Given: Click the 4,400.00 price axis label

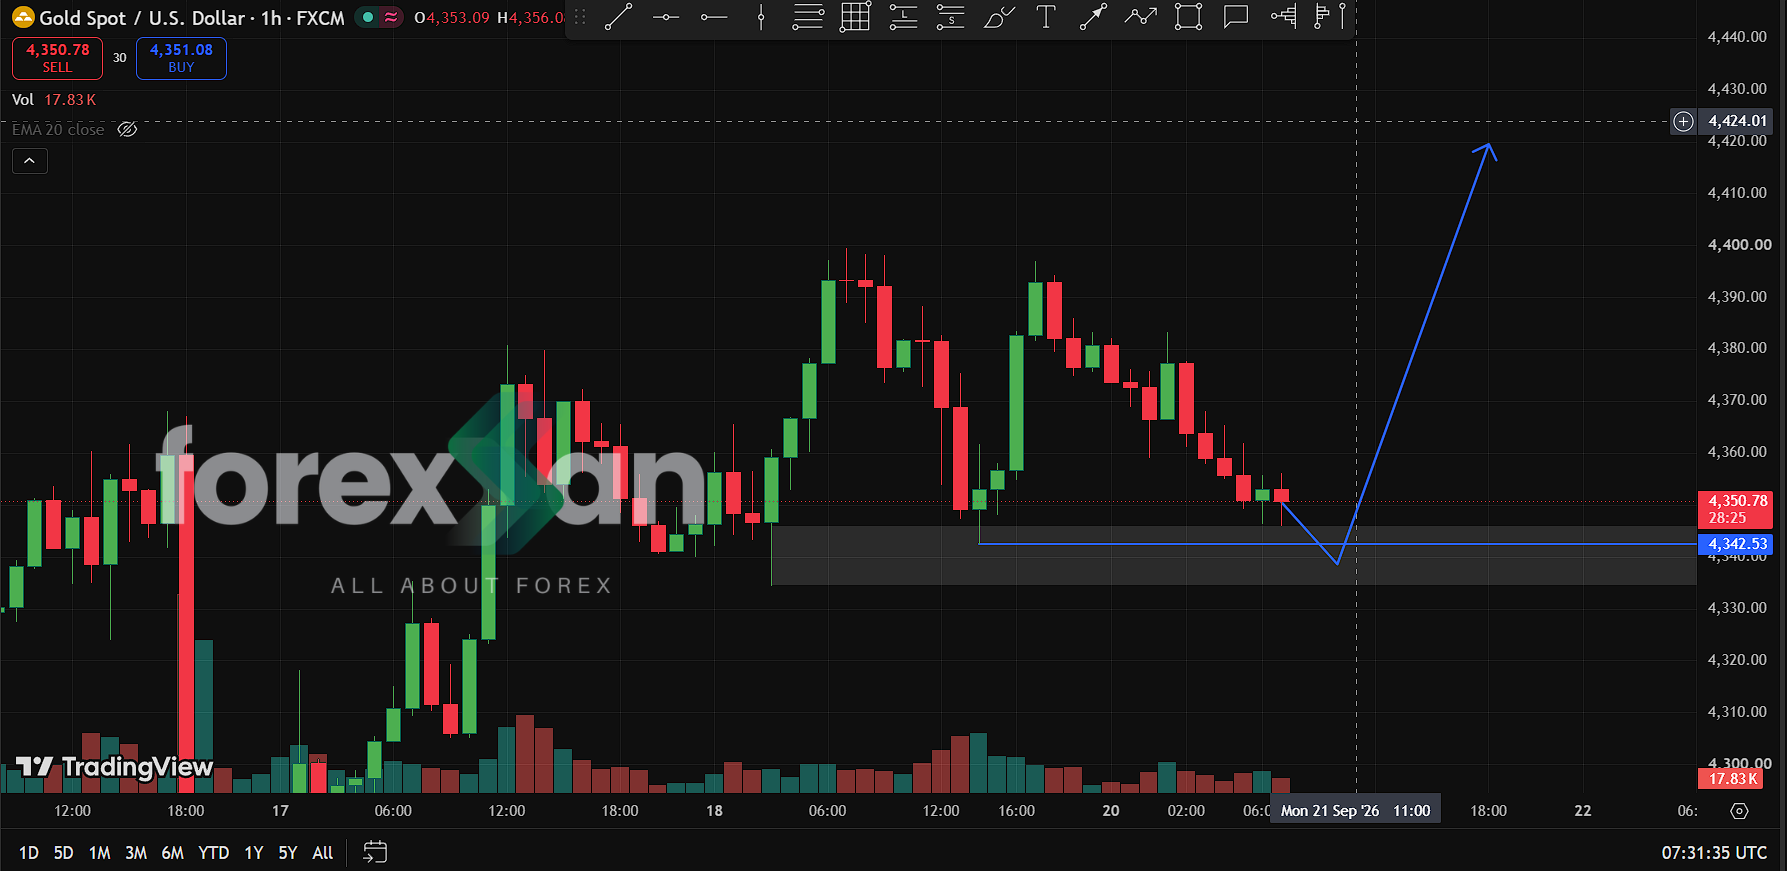Looking at the screenshot, I should (x=1738, y=245).
